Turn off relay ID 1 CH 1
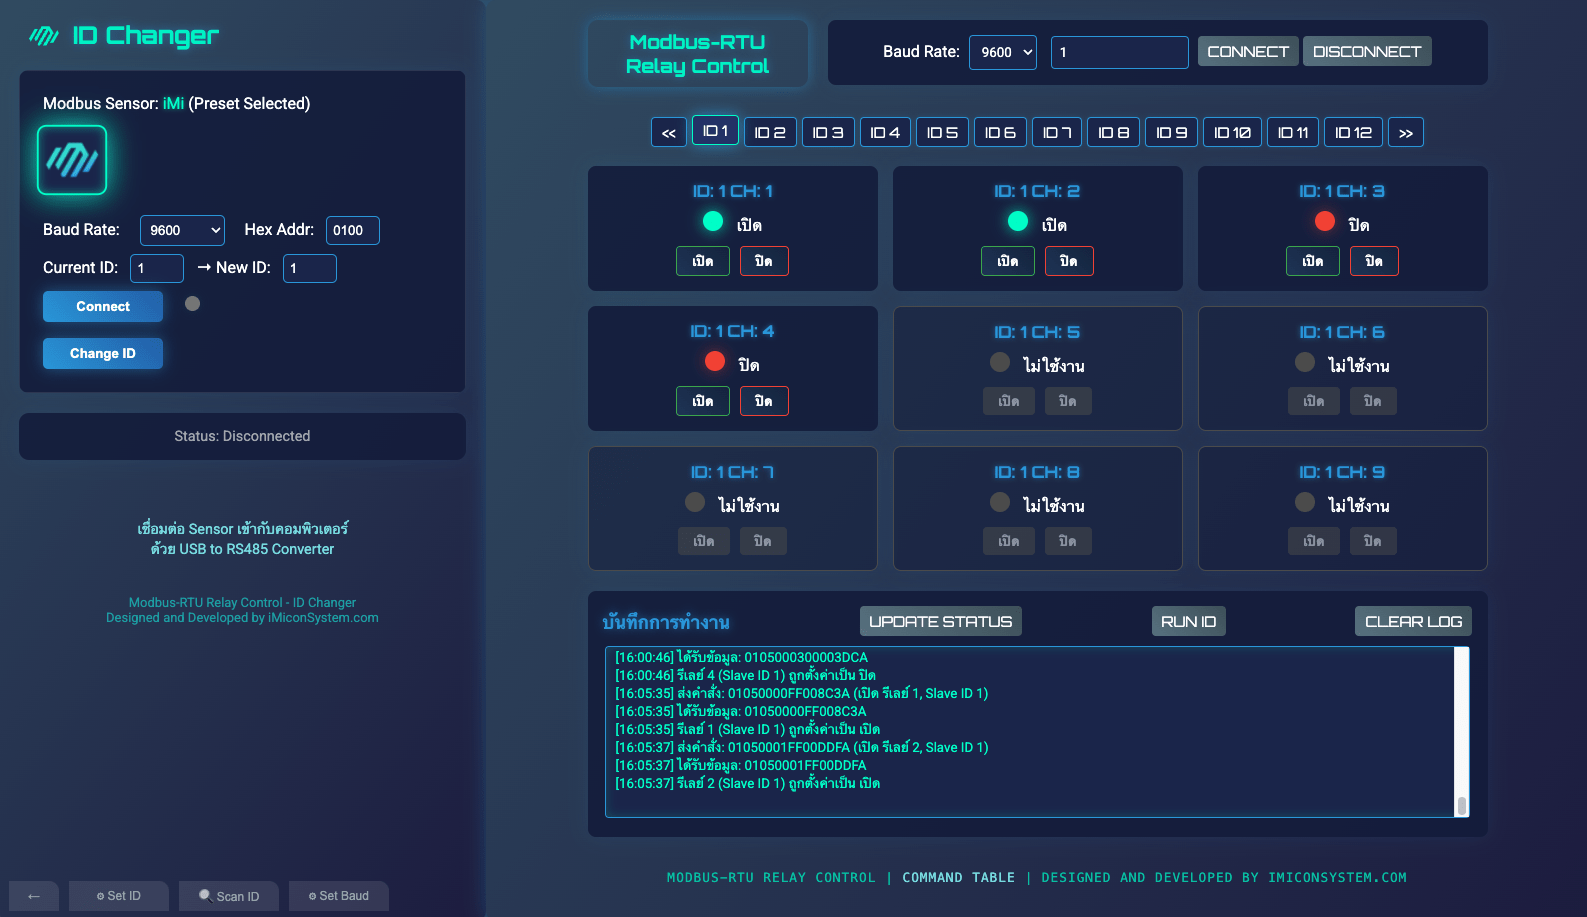Viewport: 1587px width, 917px height. click(x=764, y=261)
